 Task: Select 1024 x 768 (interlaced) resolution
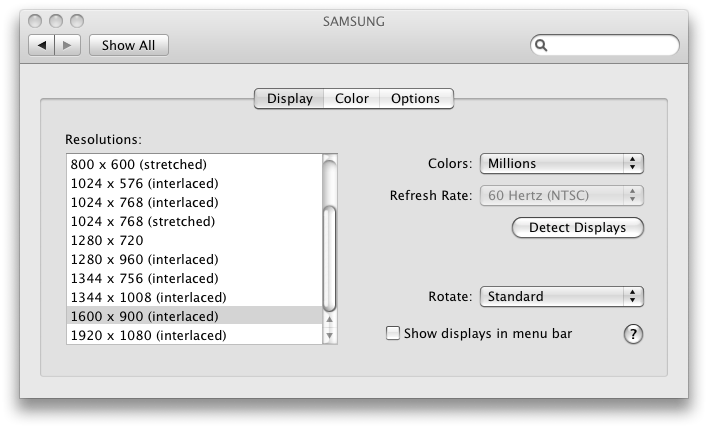pyautogui.click(x=194, y=202)
